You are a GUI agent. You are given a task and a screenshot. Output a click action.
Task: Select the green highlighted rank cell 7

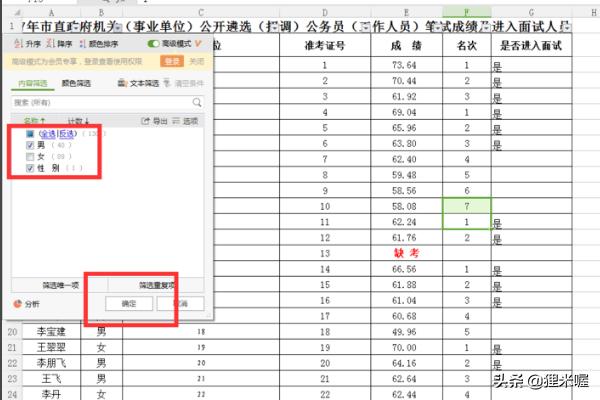[467, 206]
